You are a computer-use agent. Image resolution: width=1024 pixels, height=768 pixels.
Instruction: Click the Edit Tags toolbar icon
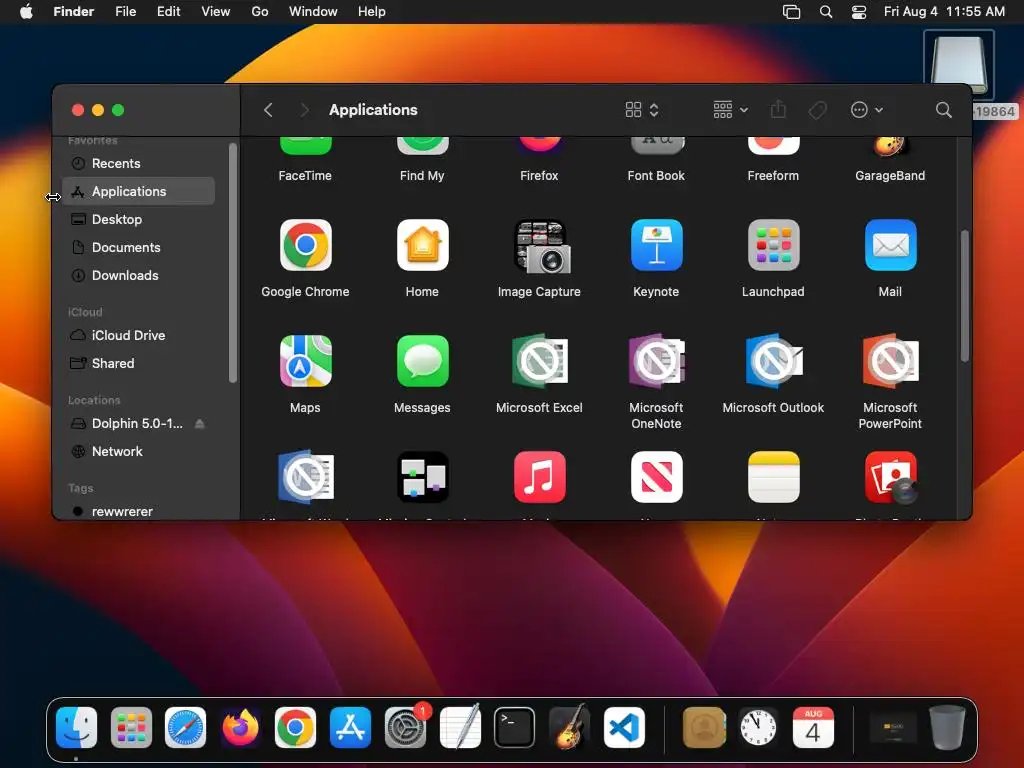(x=817, y=110)
